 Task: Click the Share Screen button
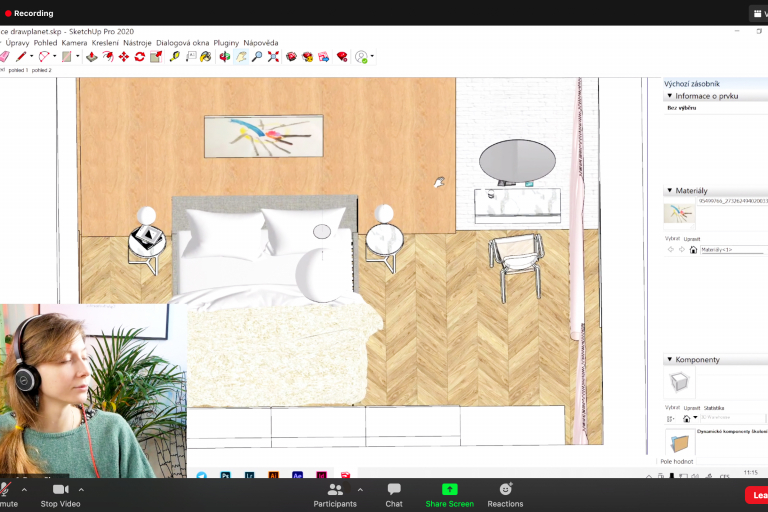[449, 494]
